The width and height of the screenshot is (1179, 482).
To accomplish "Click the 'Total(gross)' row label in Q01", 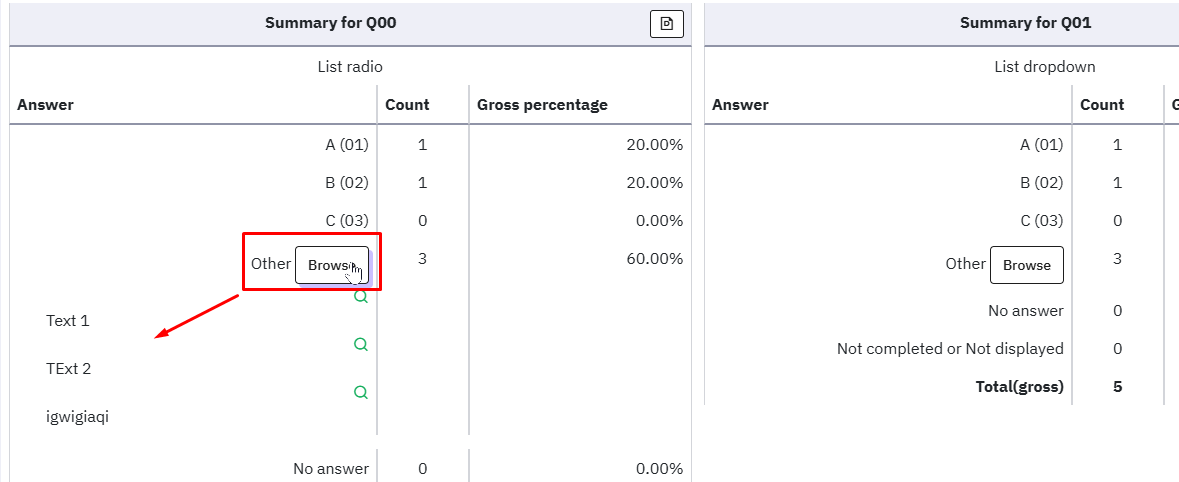I will pos(1019,387).
